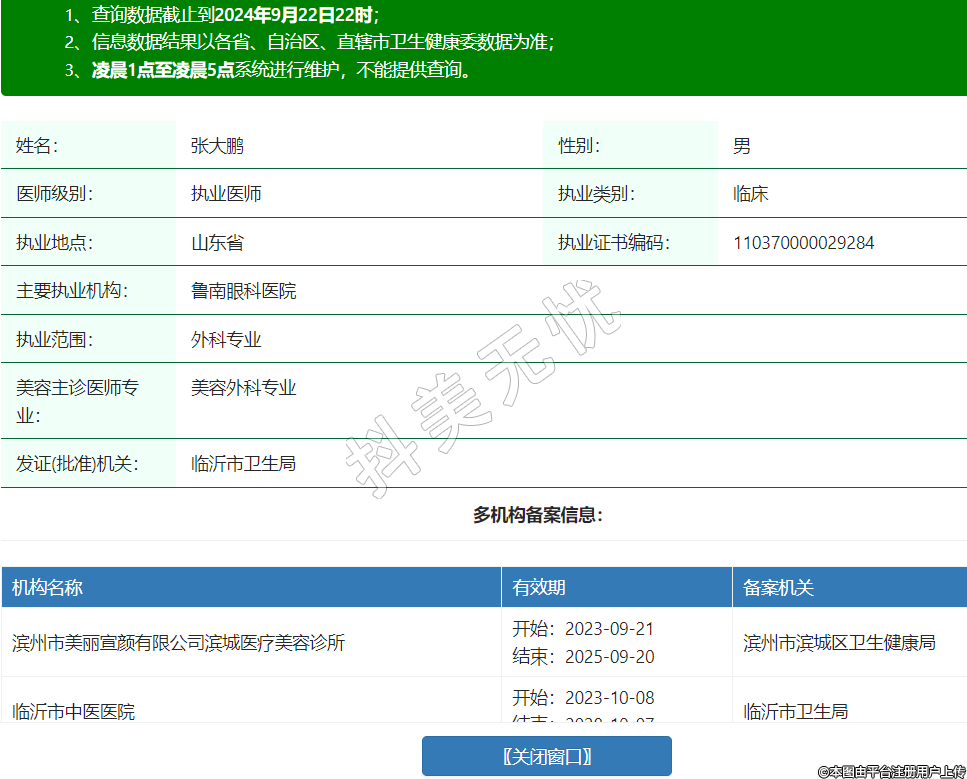Viewport: 967px width, 779px height.
Task: Click the 滨州市滨城区卫生健康局 cell
Action: point(839,642)
